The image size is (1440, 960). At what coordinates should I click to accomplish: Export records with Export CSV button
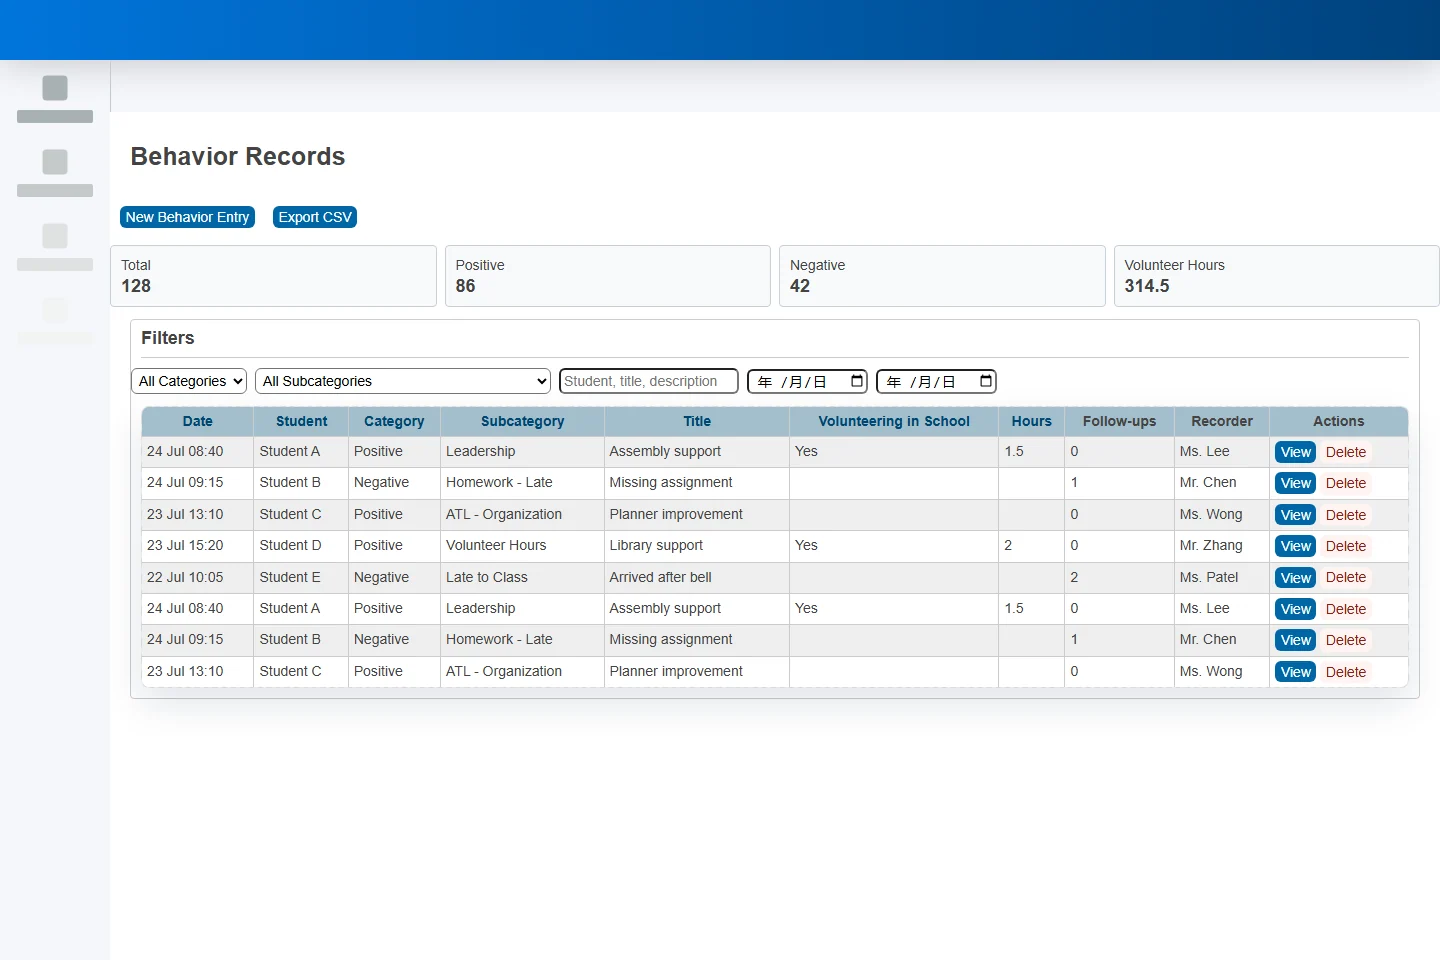(315, 217)
